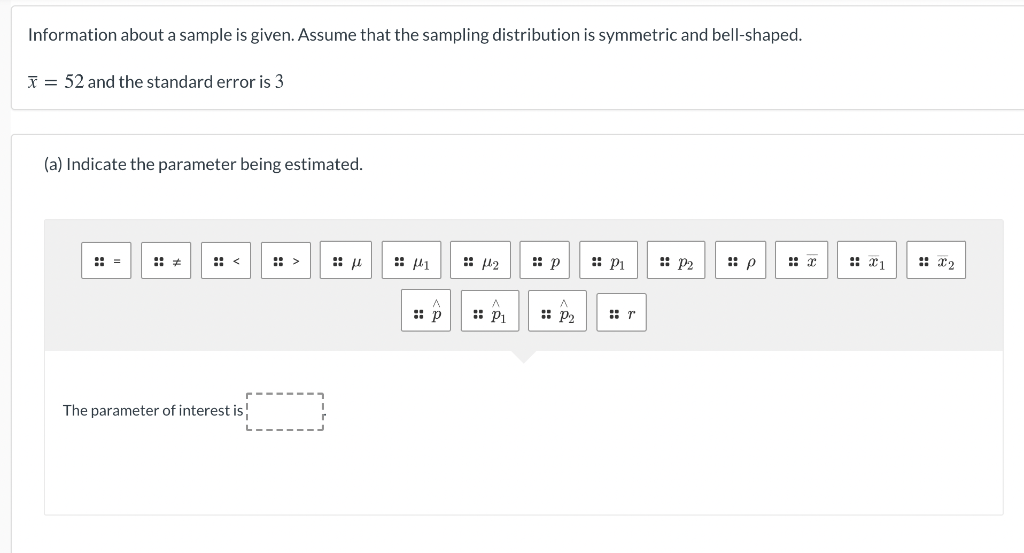Select the r tile
Image resolution: width=1024 pixels, height=553 pixels.
click(x=622, y=314)
